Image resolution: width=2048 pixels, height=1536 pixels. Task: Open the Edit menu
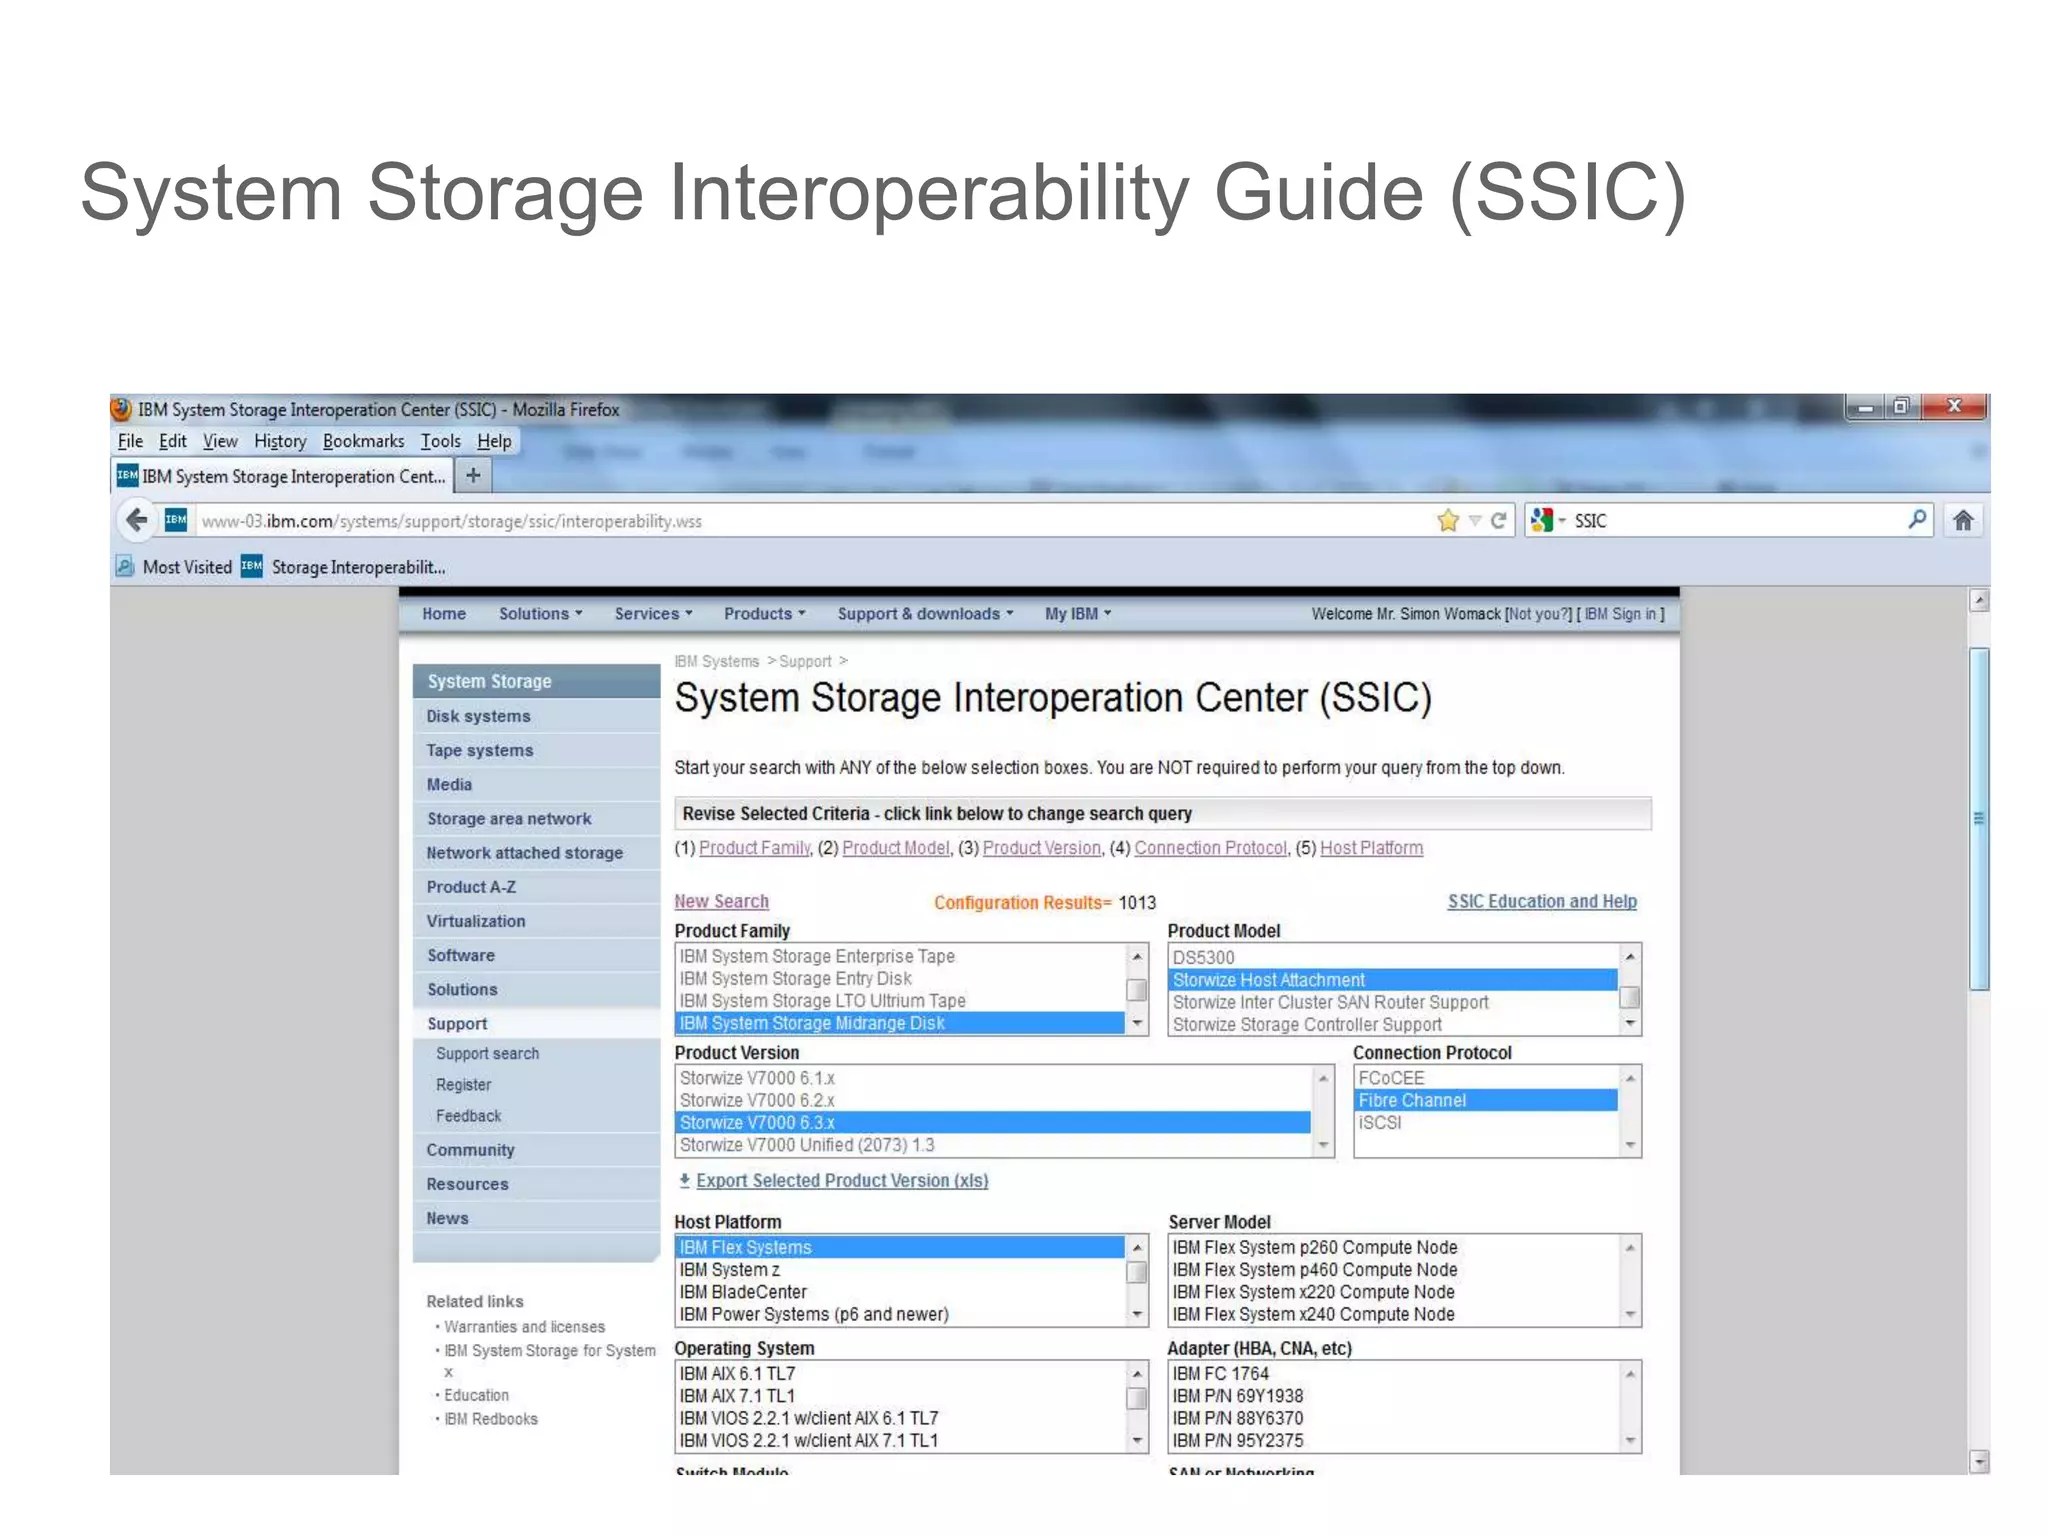click(172, 441)
